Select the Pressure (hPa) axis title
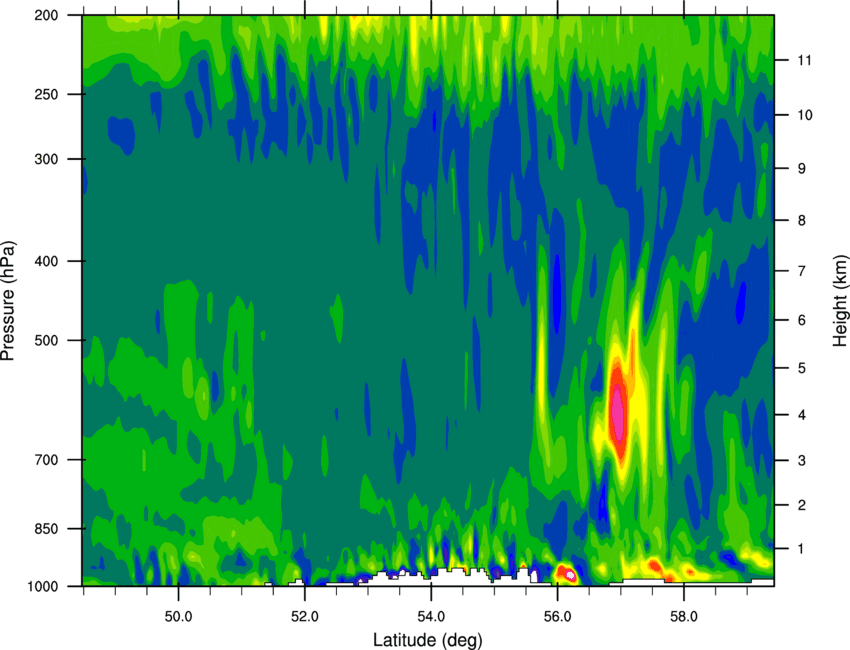The width and height of the screenshot is (850, 650). click(x=9, y=301)
